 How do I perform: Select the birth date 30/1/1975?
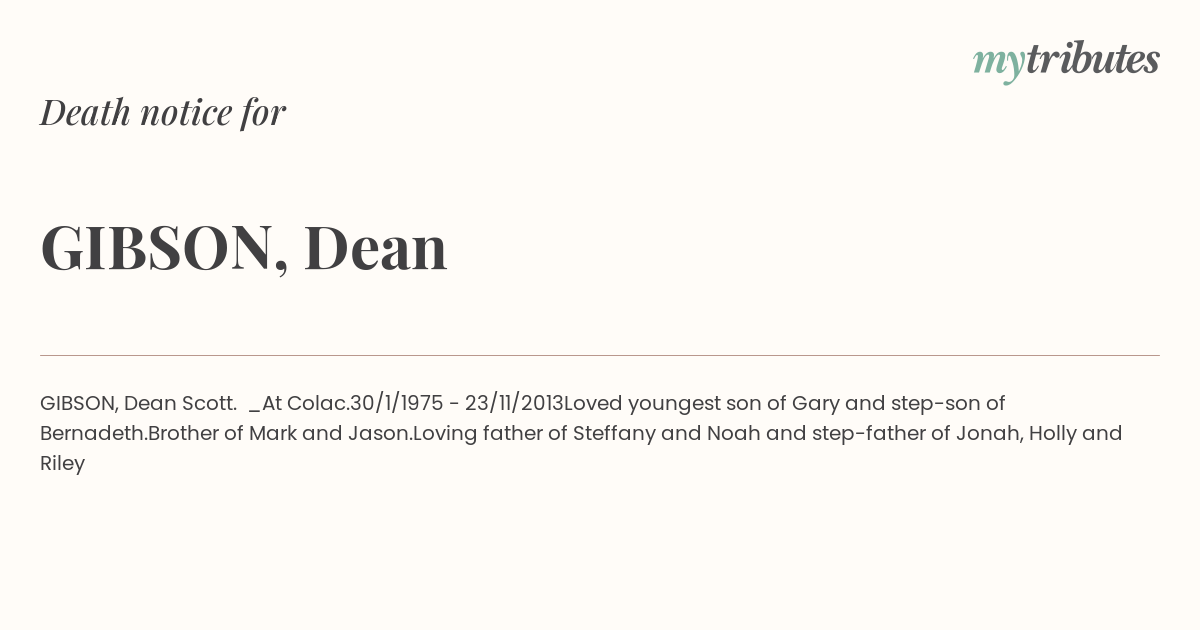[396, 403]
